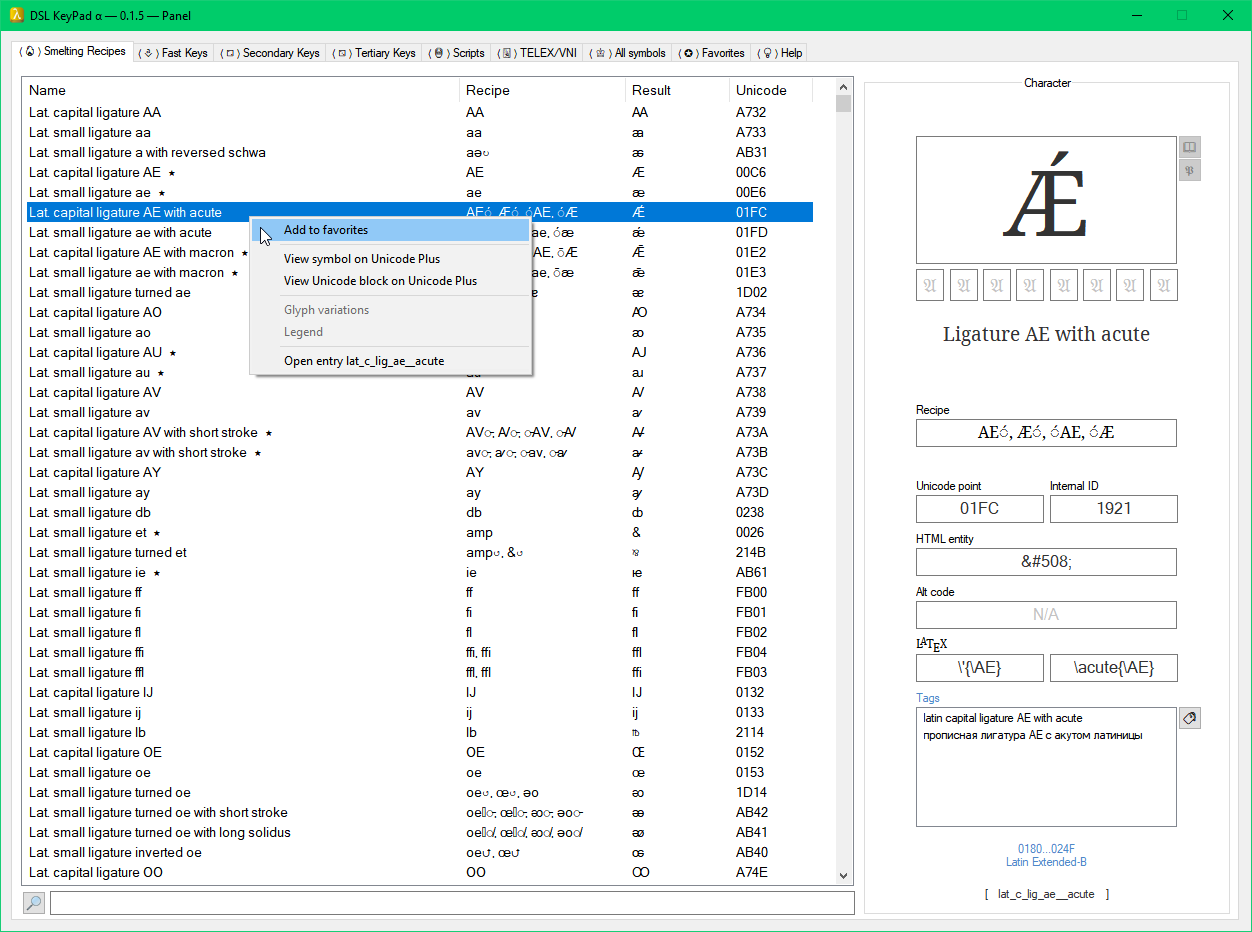
Task: Select row Lat. capital ligature OO
Action: 419,872
